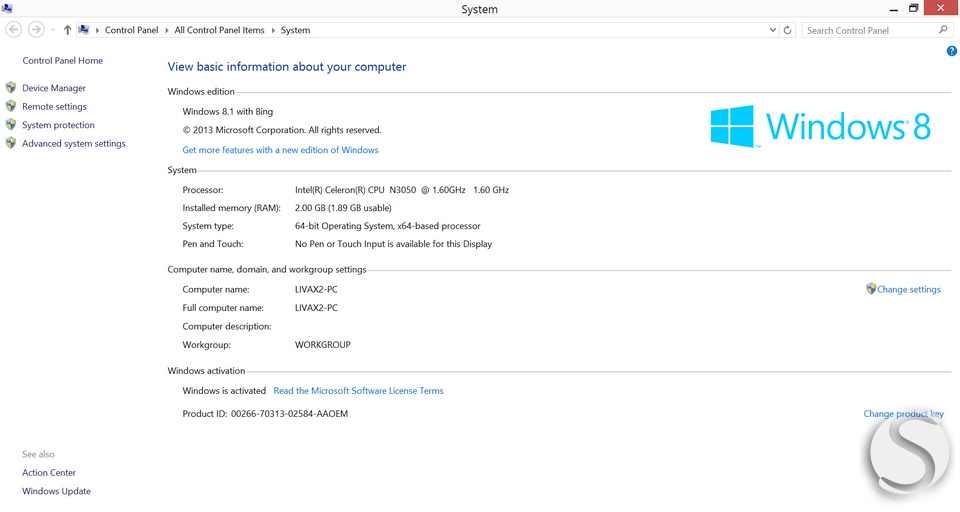Close the System window
Image resolution: width=960 pixels, height=512 pixels.
[941, 8]
